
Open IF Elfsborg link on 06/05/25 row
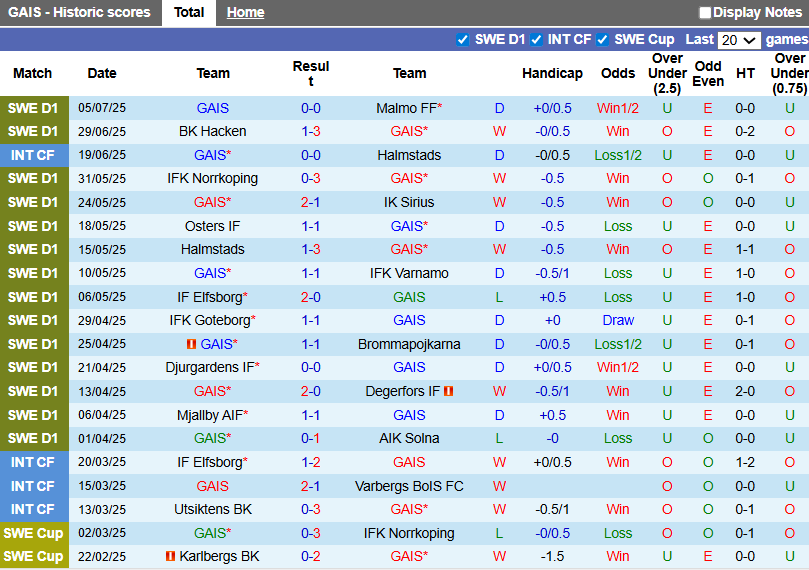coord(209,297)
